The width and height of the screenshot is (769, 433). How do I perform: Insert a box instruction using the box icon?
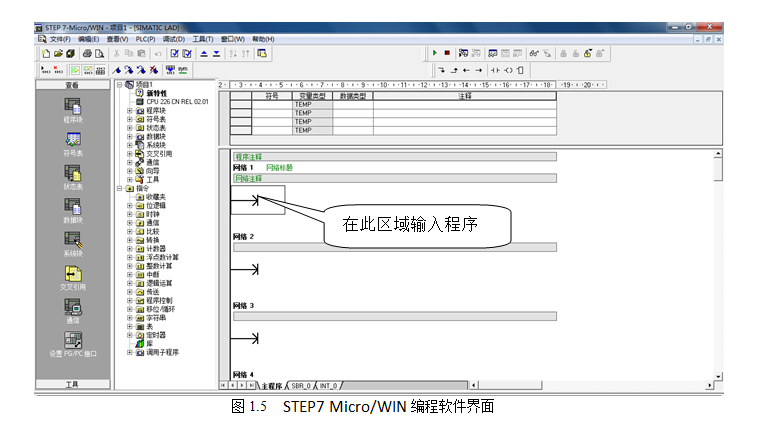[x=520, y=70]
